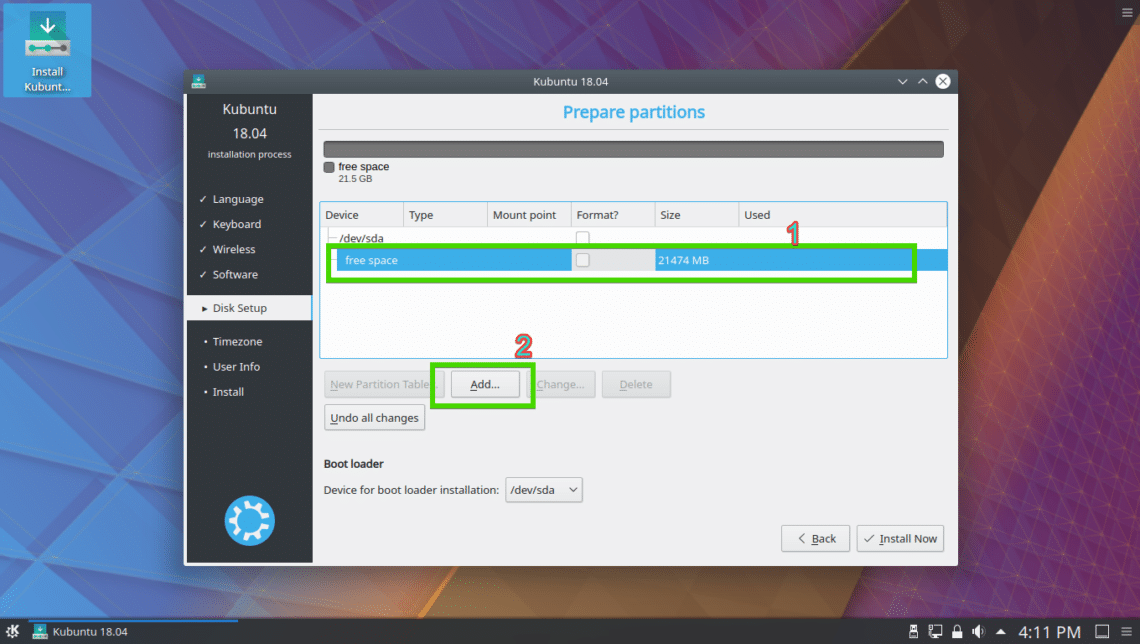Open the network connections tray icon
This screenshot has width=1140, height=644.
[x=935, y=632]
